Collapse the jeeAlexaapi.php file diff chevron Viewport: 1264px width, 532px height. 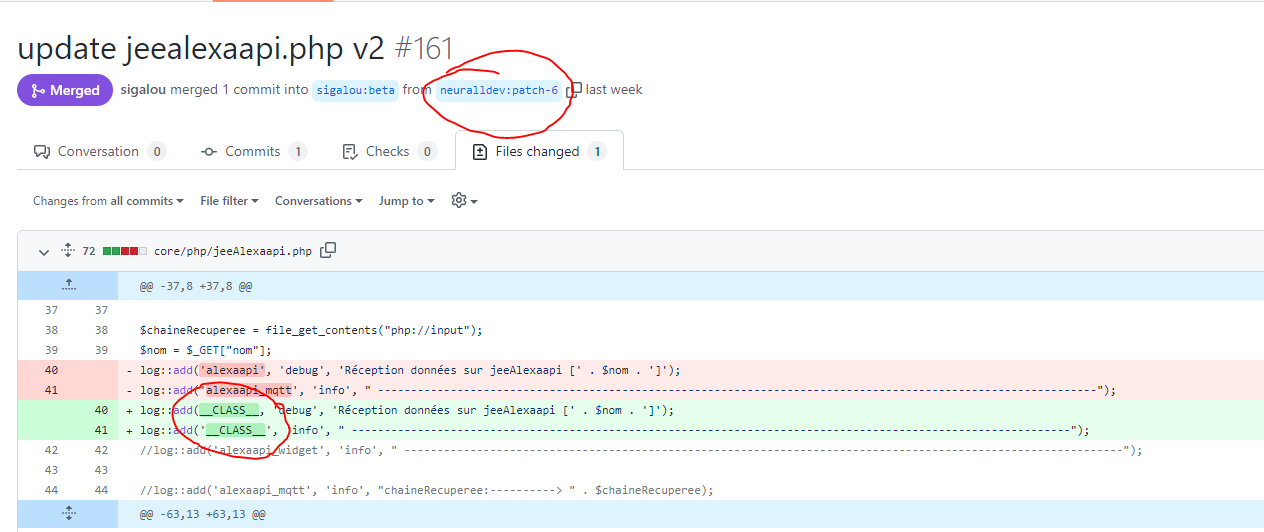[43, 251]
